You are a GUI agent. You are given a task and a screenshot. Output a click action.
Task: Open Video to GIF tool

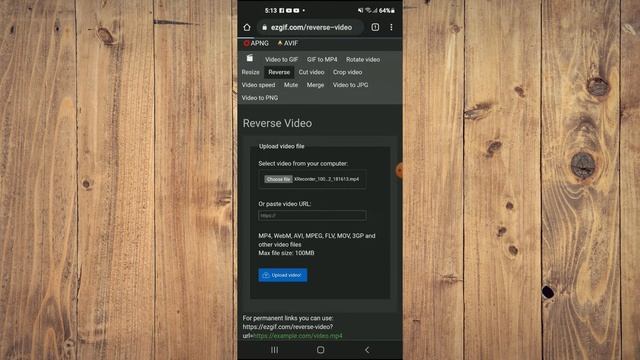tap(281, 60)
